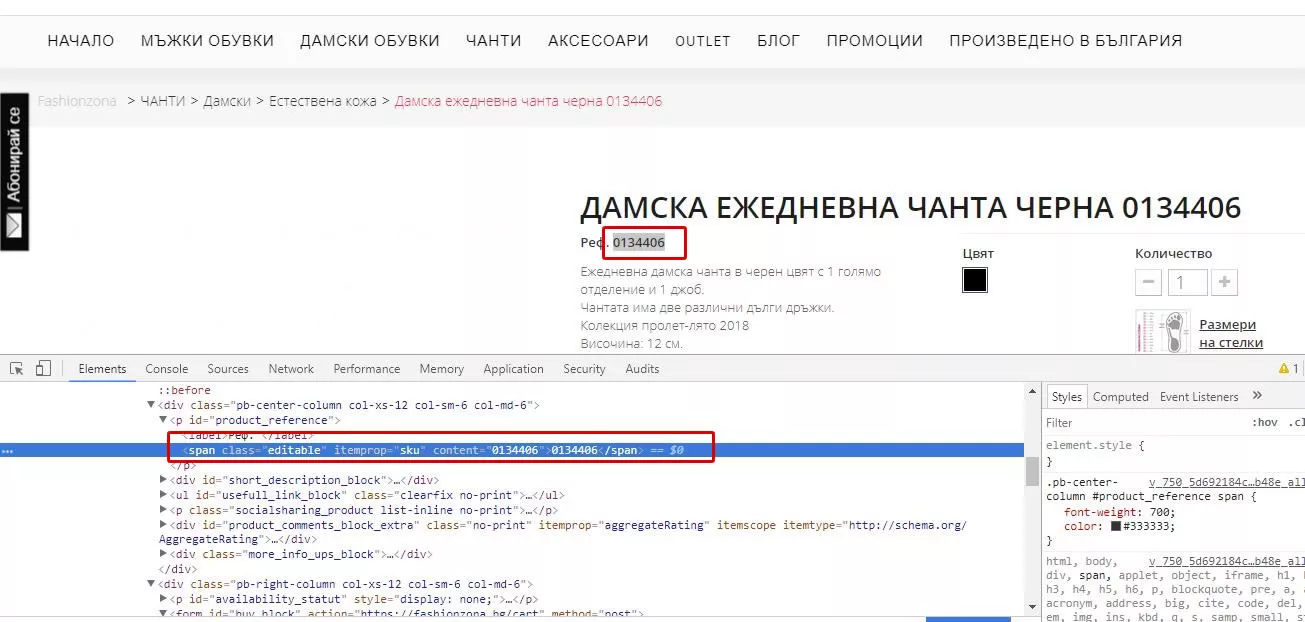Open the МЪЖКИ ОБУВКИ menu
Screen dimensions: 1305x622
(207, 41)
